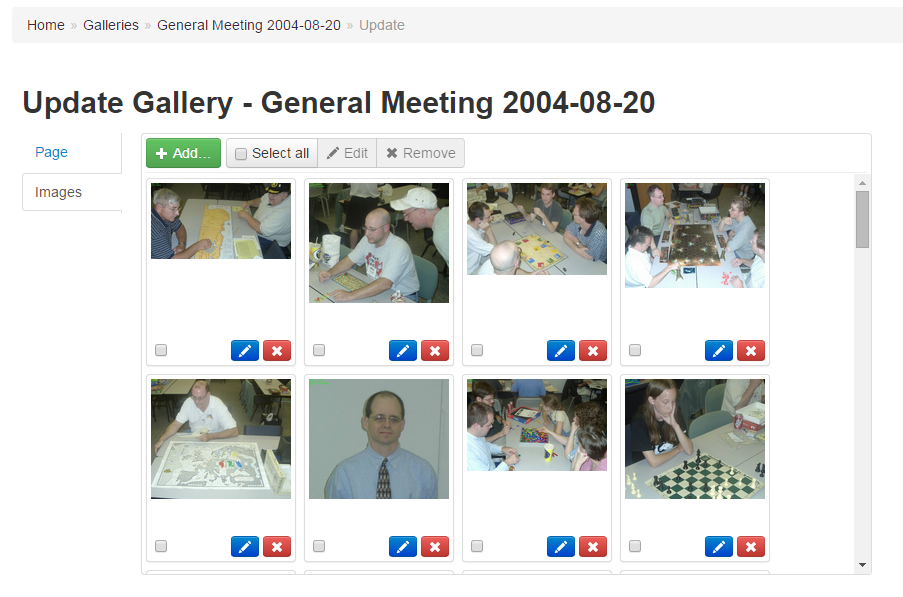Image resolution: width=903 pixels, height=597 pixels.
Task: Delete the portrait of man in tie
Action: 435,546
